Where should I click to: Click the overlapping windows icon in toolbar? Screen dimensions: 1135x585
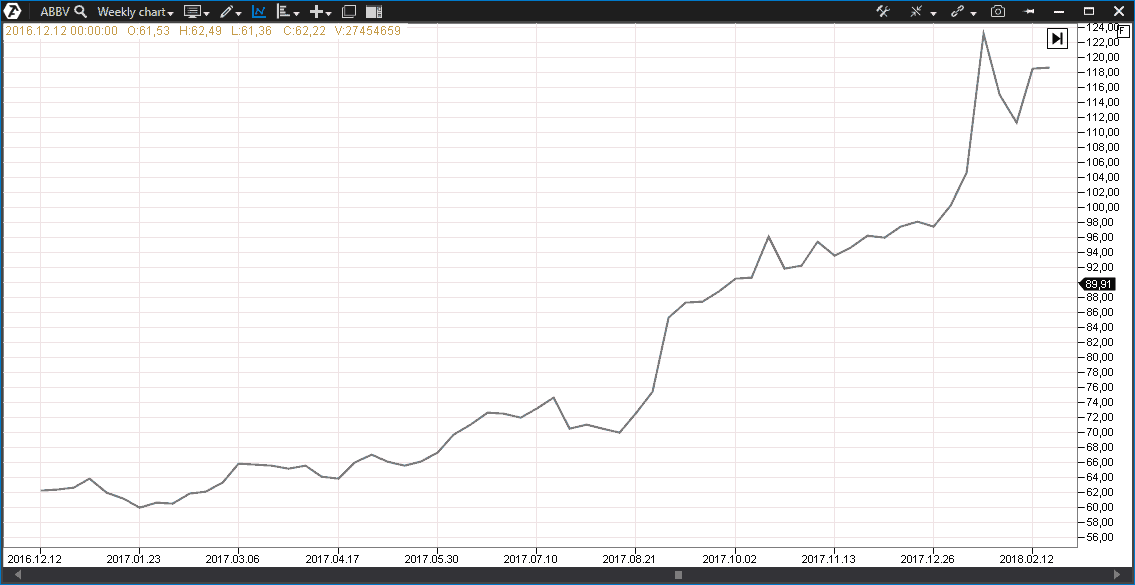tap(348, 12)
